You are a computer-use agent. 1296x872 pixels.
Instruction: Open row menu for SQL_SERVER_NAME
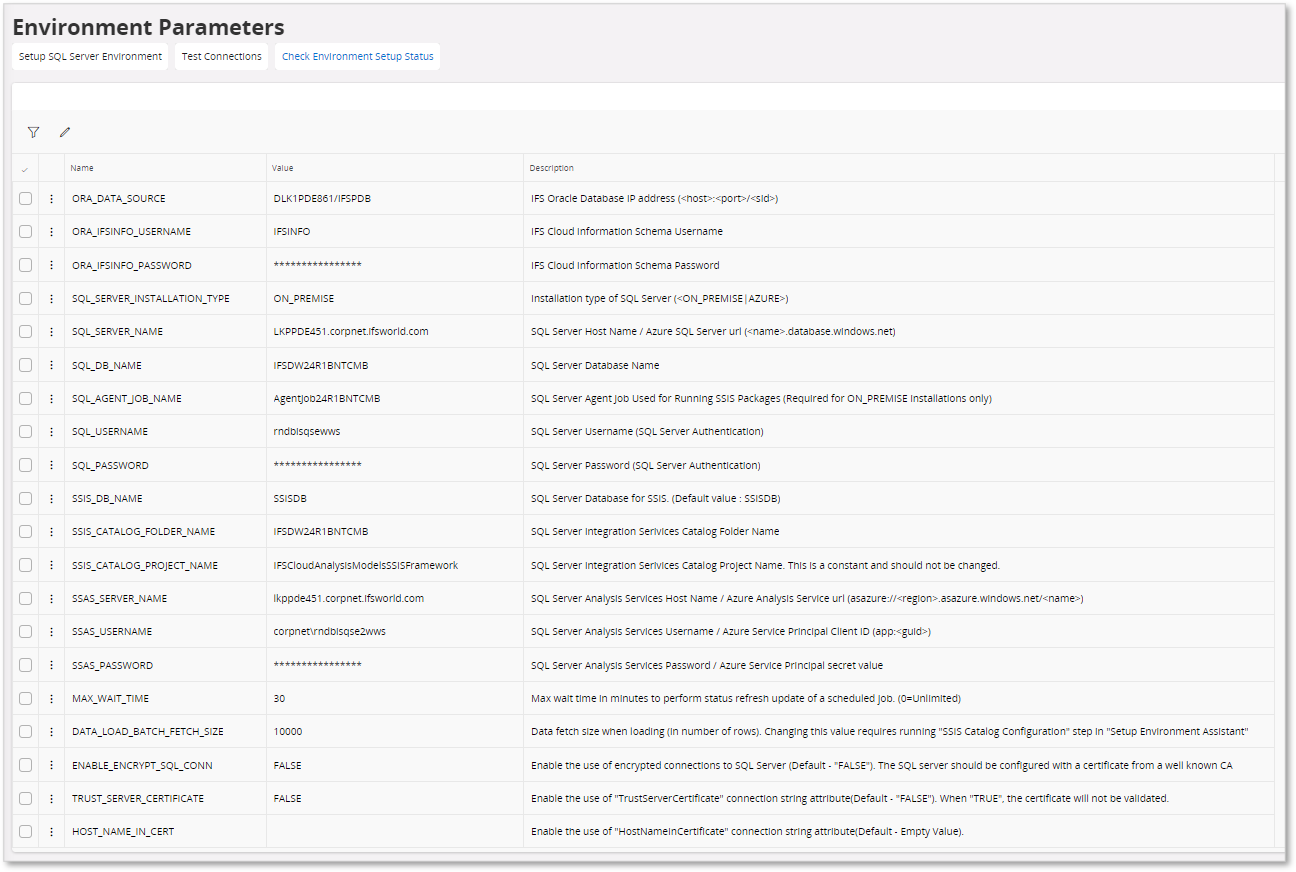coord(51,331)
